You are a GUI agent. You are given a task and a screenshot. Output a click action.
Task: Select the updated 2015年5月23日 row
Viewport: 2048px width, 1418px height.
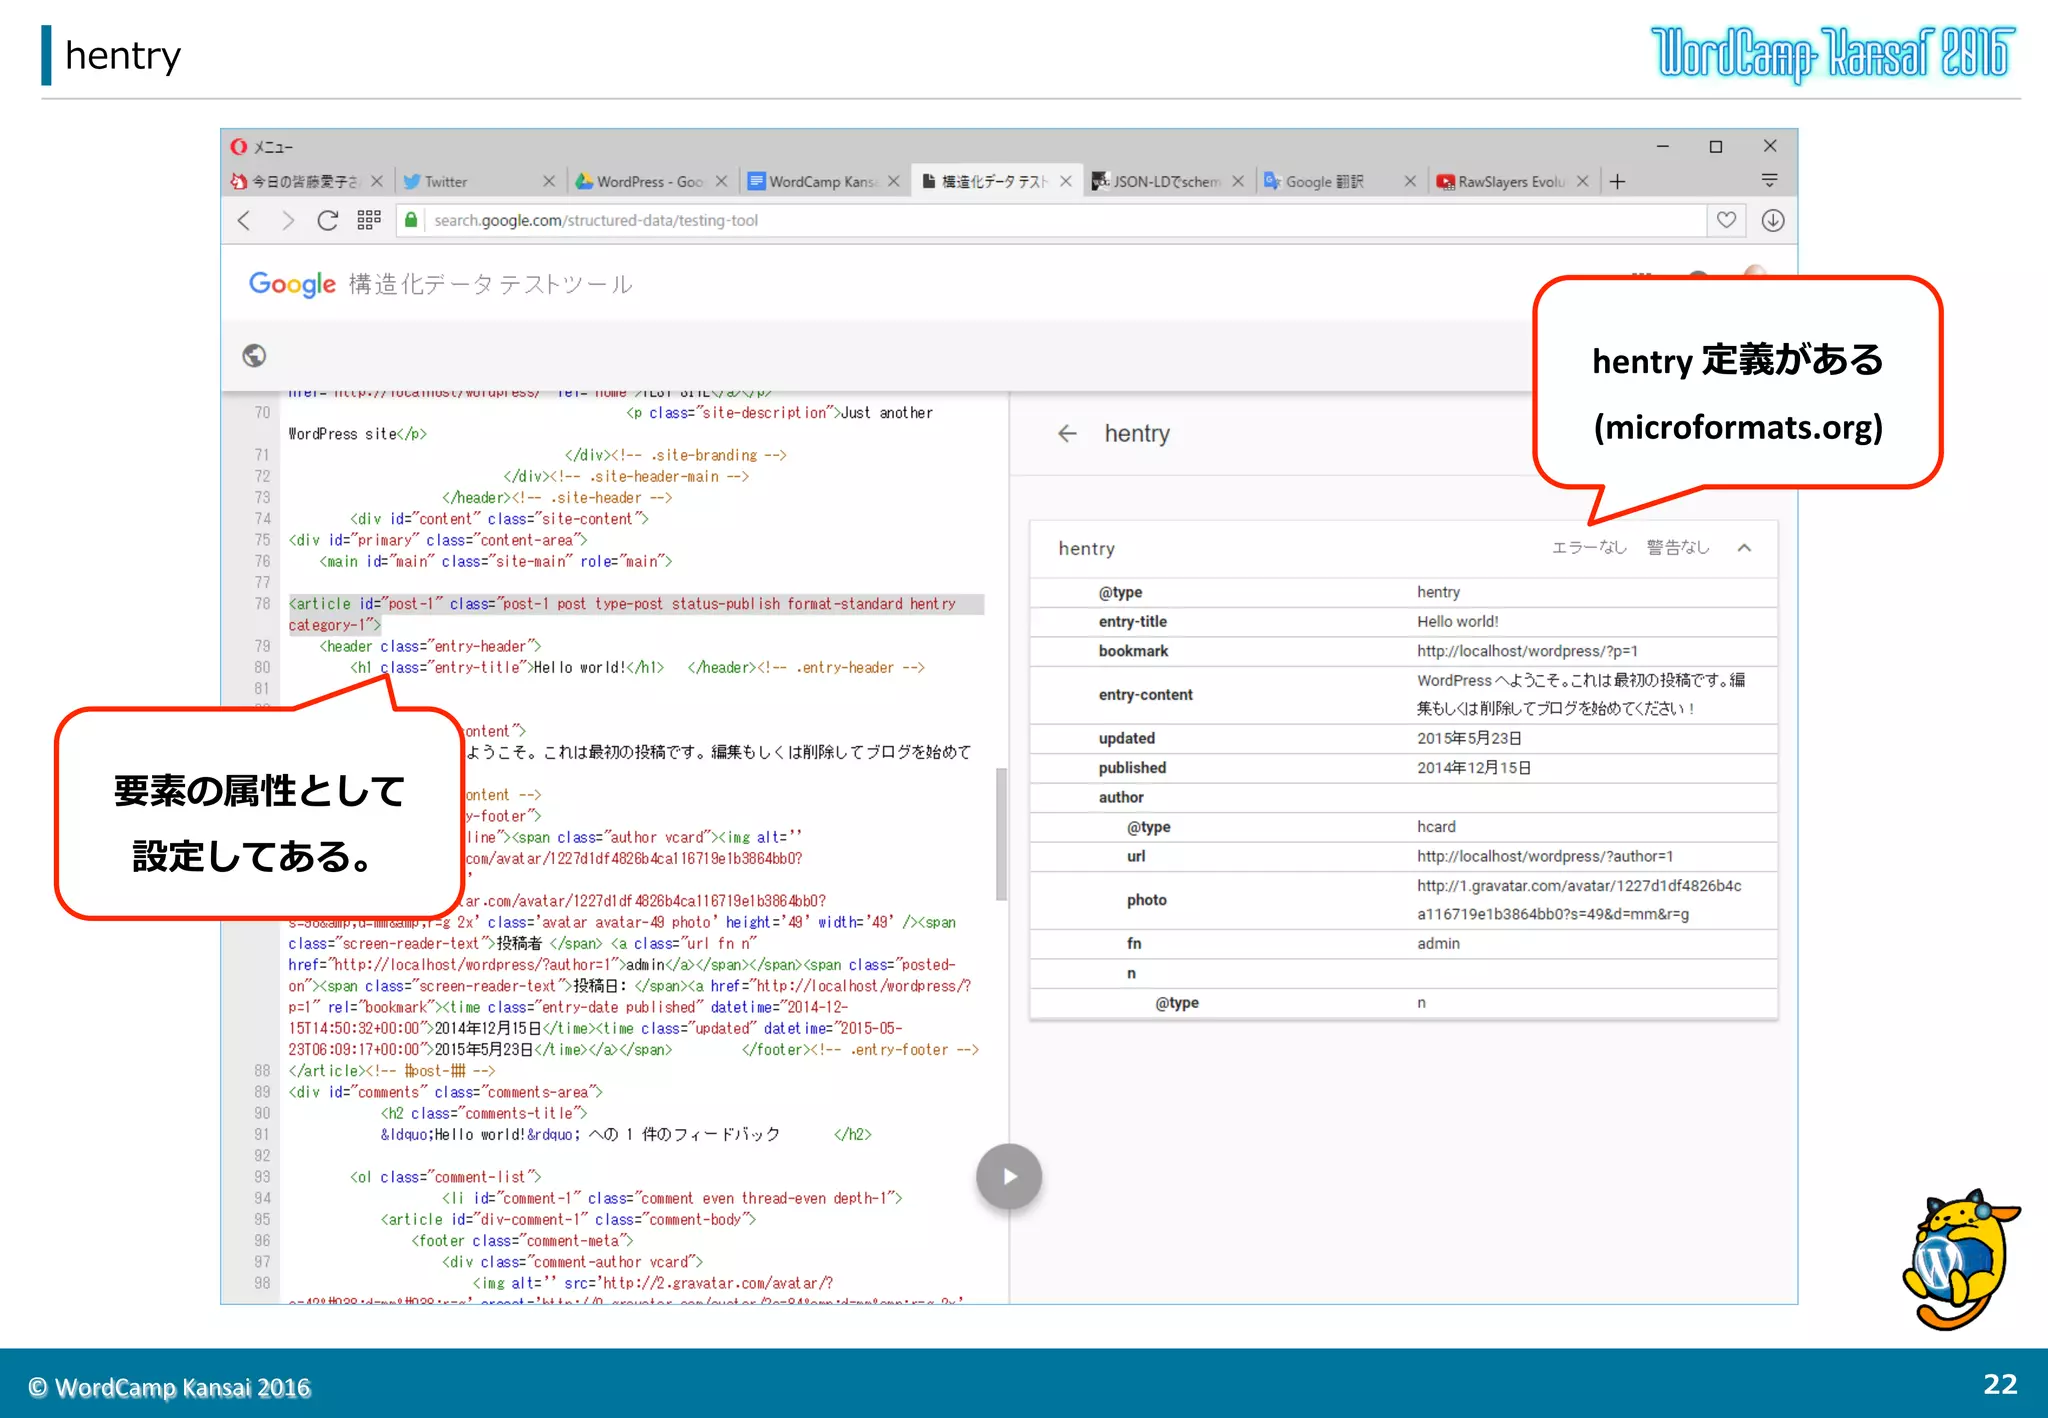pos(1403,738)
